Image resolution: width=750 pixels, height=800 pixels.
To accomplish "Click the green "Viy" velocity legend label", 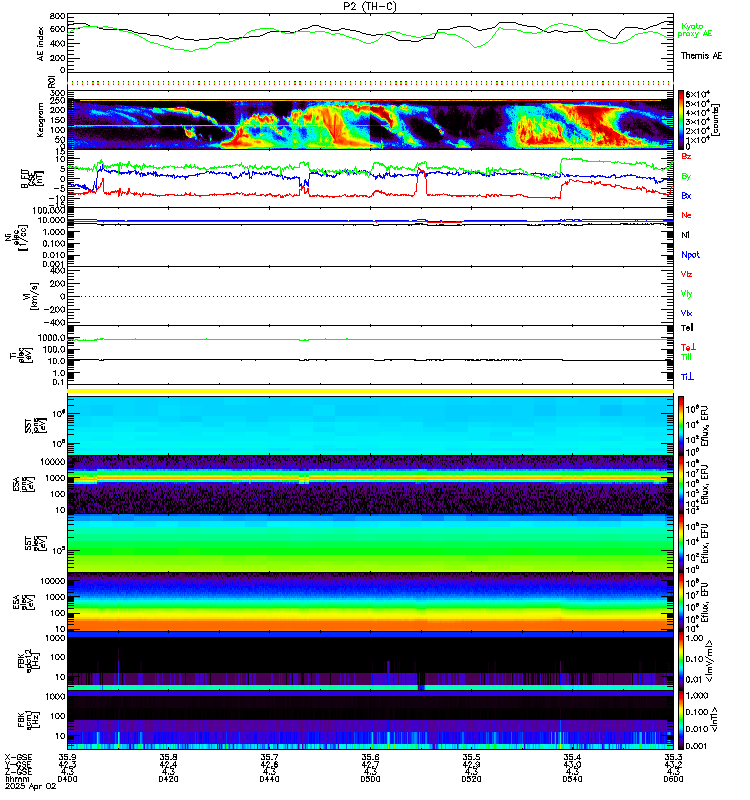I will tap(686, 294).
